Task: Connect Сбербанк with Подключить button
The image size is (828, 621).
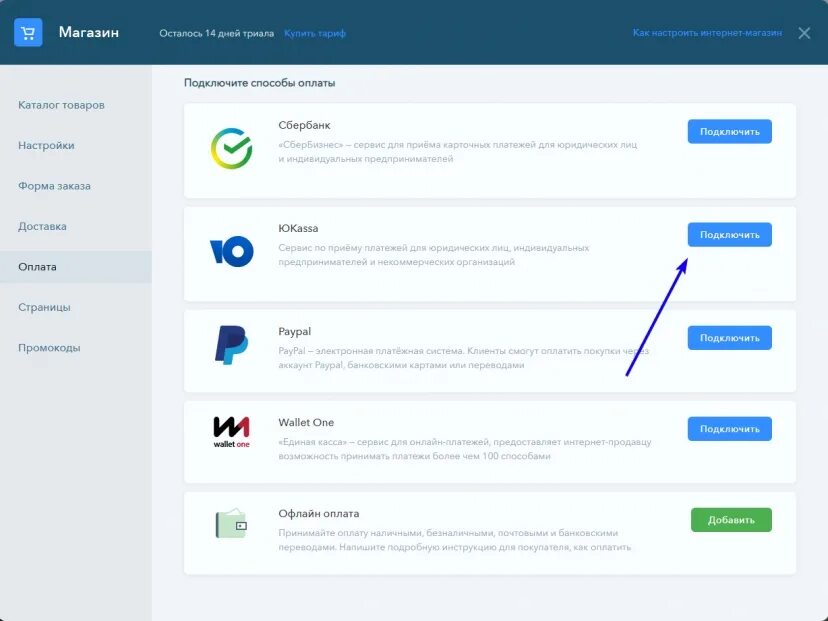Action: (729, 131)
